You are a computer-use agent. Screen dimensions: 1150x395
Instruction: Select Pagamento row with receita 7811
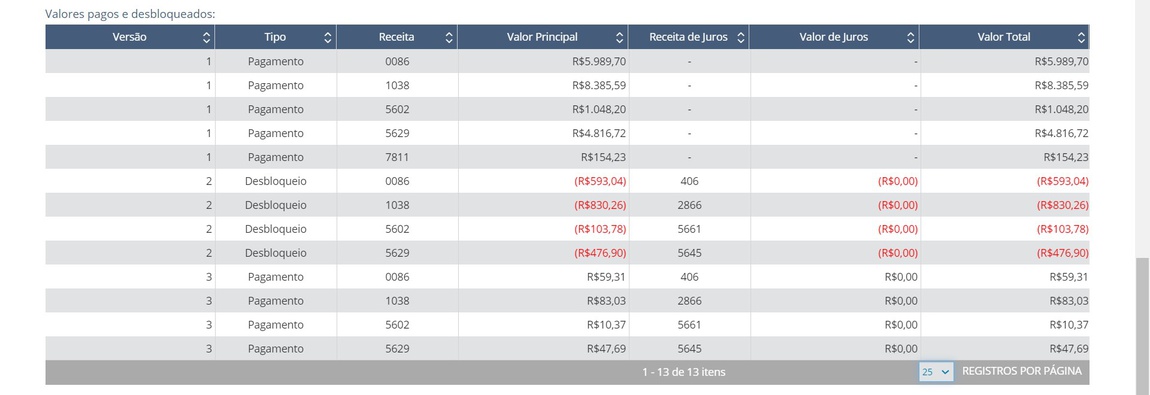click(567, 157)
